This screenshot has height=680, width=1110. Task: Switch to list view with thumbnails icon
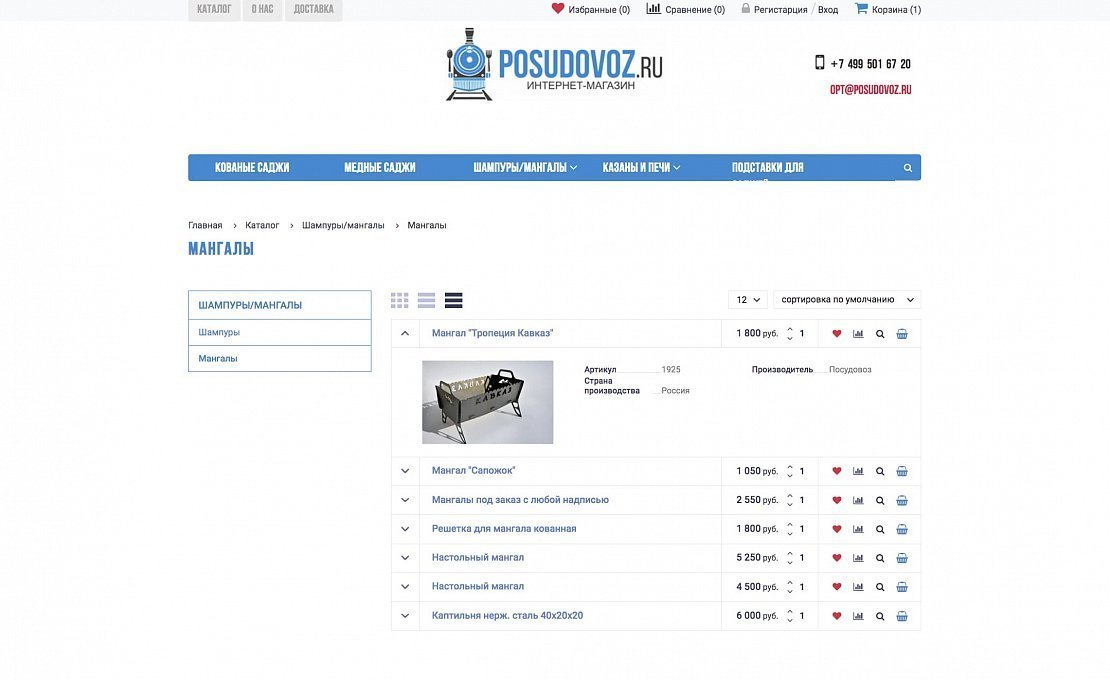click(427, 300)
